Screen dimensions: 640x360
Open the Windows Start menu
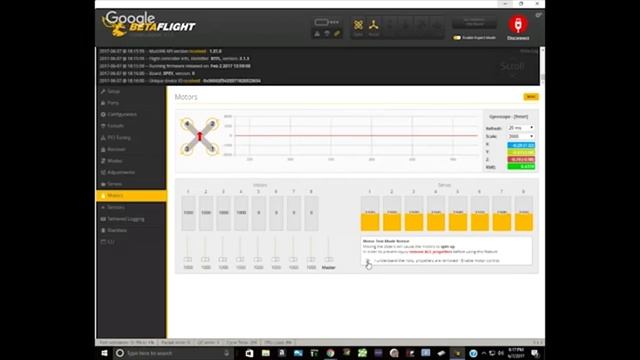click(104, 353)
